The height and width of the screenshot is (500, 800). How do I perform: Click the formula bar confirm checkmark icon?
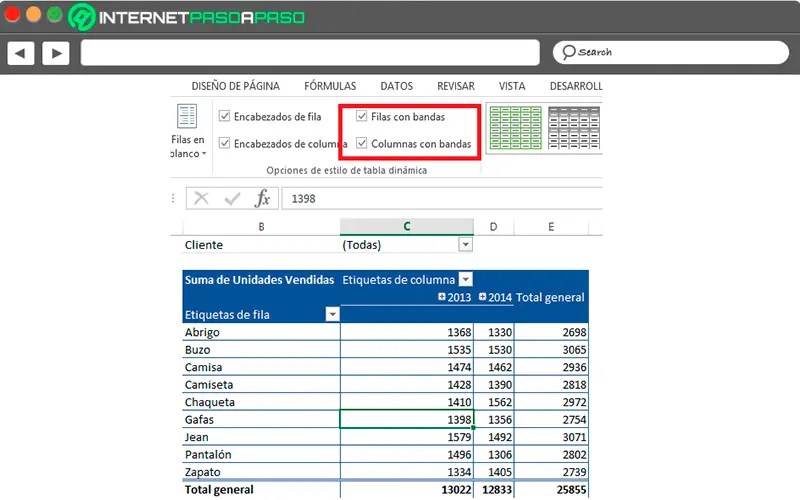(232, 198)
